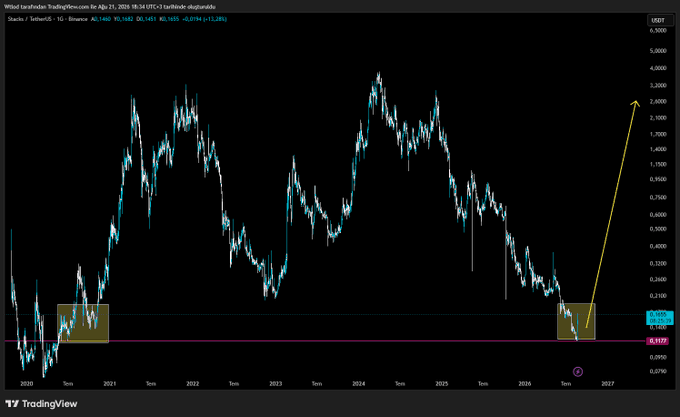Image resolution: width=680 pixels, height=417 pixels.
Task: Click the 0,2600 price axis label
Action: click(x=658, y=280)
